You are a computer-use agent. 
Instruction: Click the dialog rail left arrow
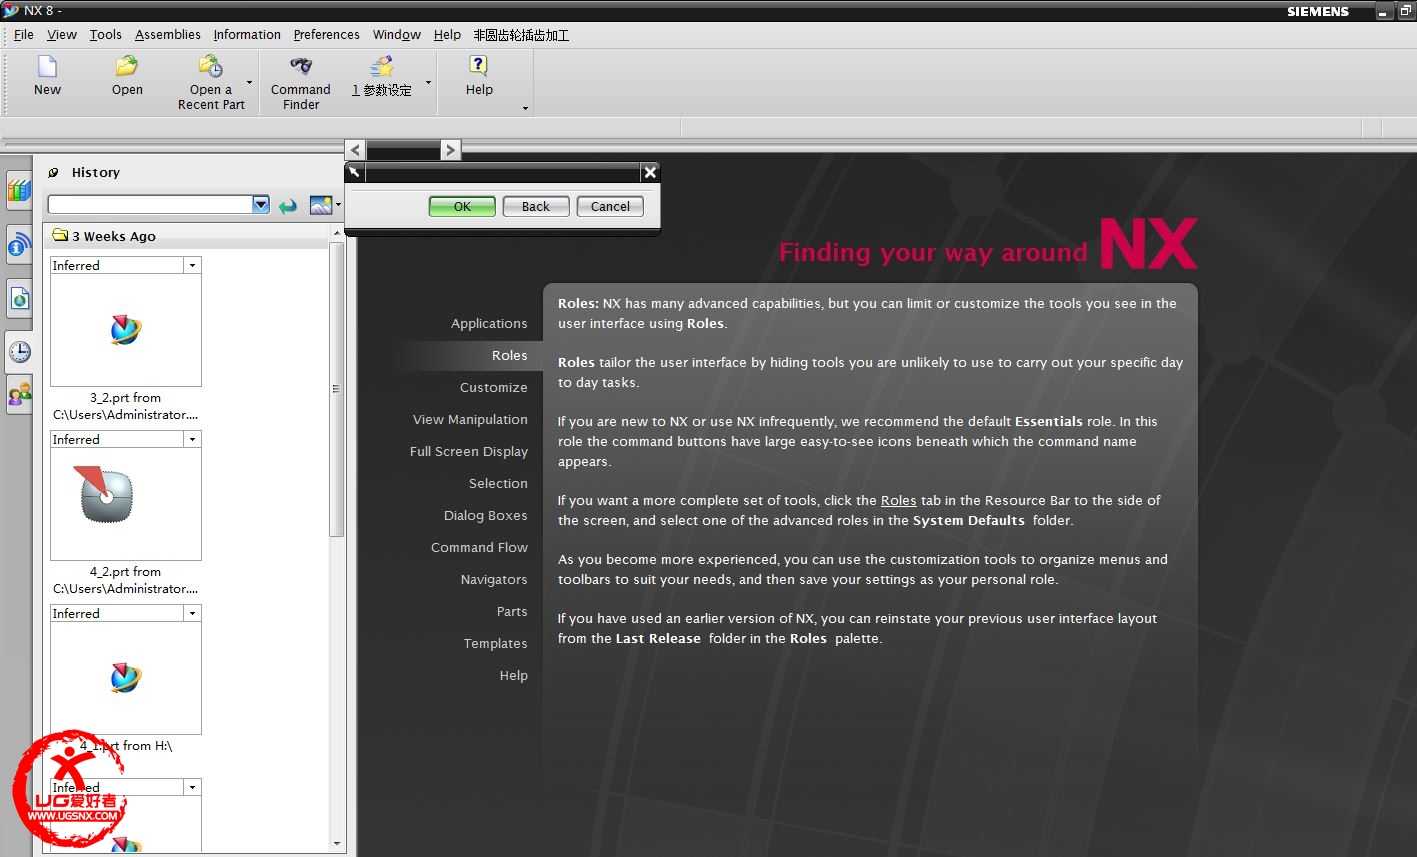pyautogui.click(x=355, y=150)
